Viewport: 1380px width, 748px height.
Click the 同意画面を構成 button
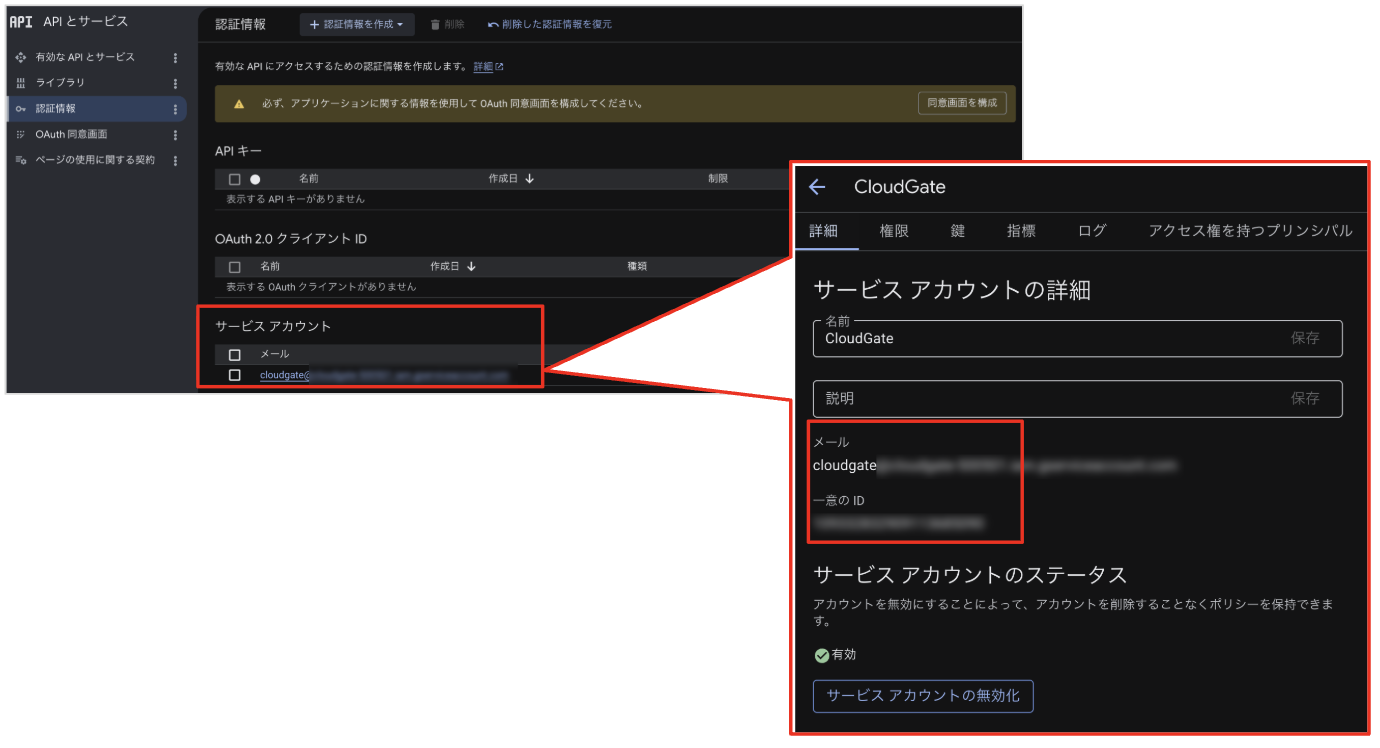click(962, 103)
